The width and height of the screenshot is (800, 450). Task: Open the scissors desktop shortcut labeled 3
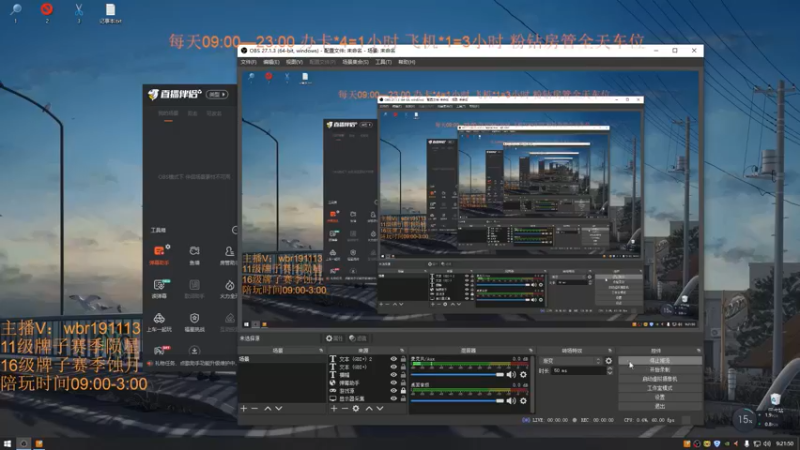[x=79, y=13]
